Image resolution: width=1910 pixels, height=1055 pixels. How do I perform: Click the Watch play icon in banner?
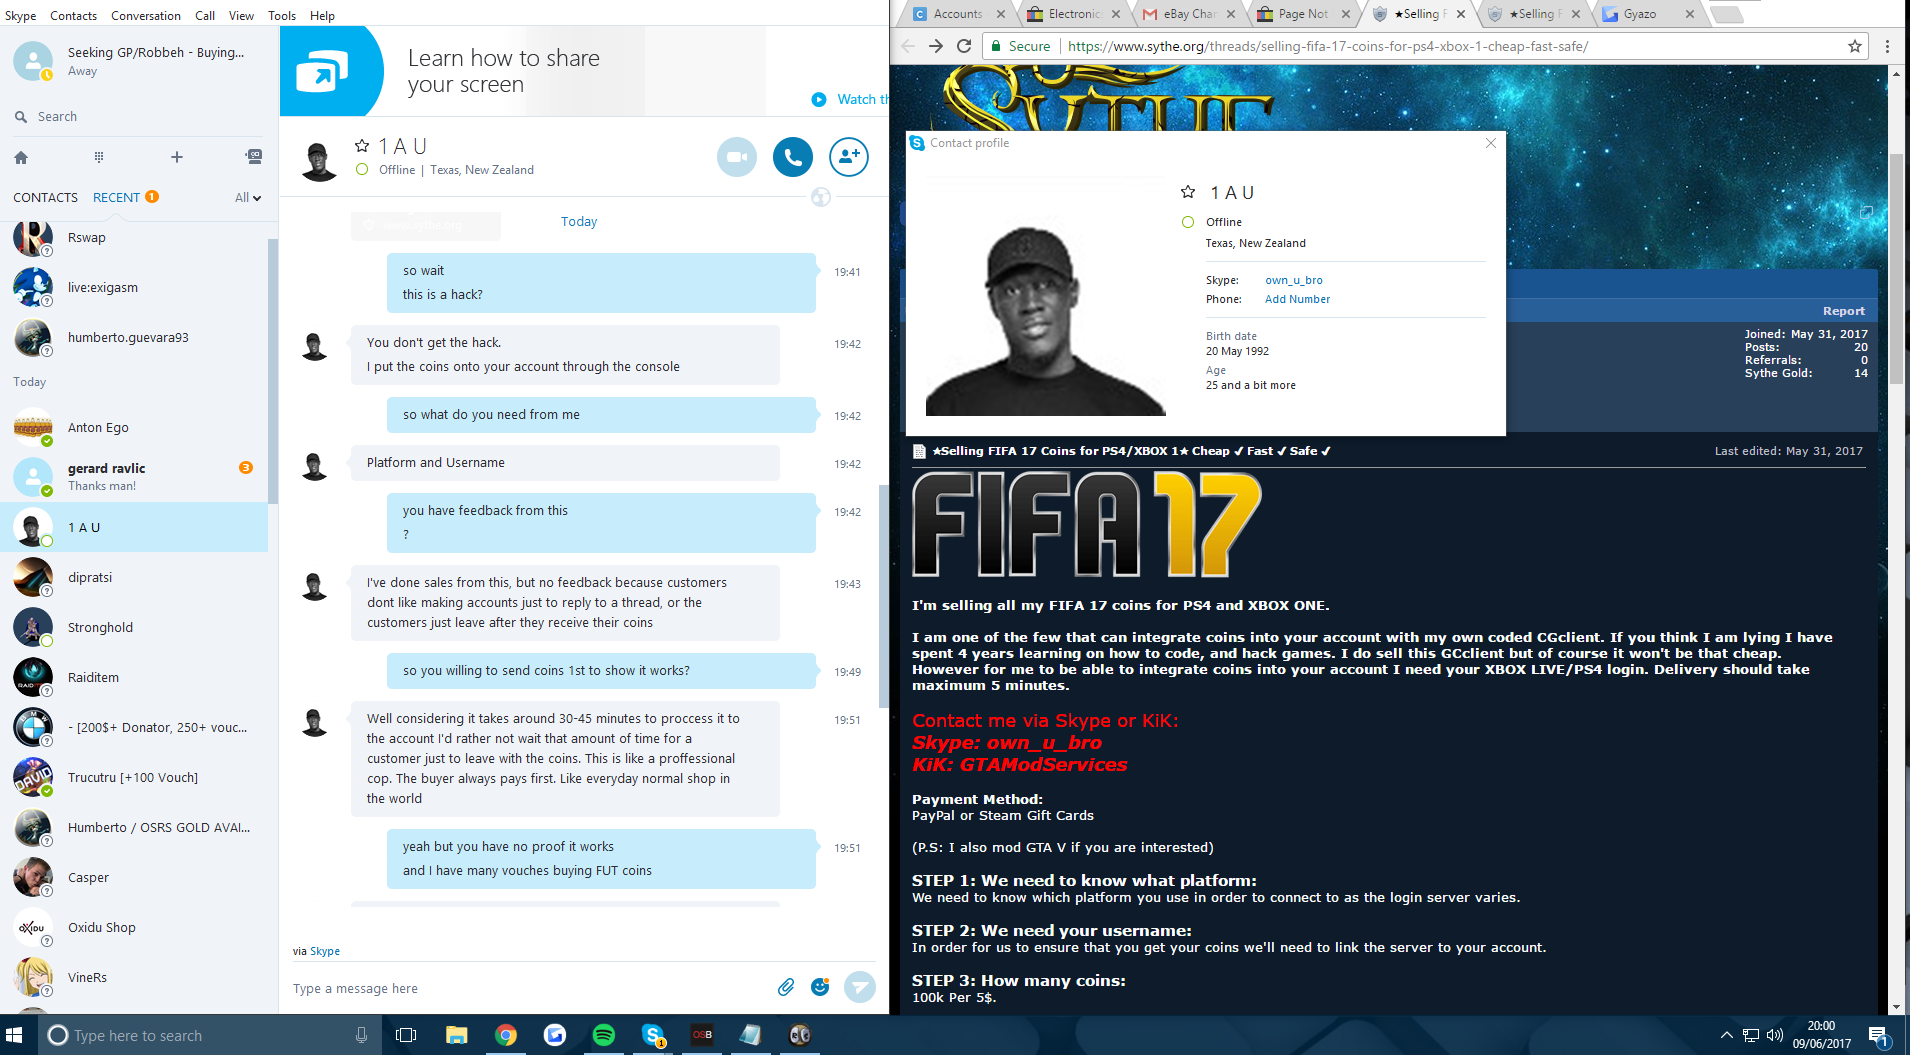pyautogui.click(x=819, y=99)
